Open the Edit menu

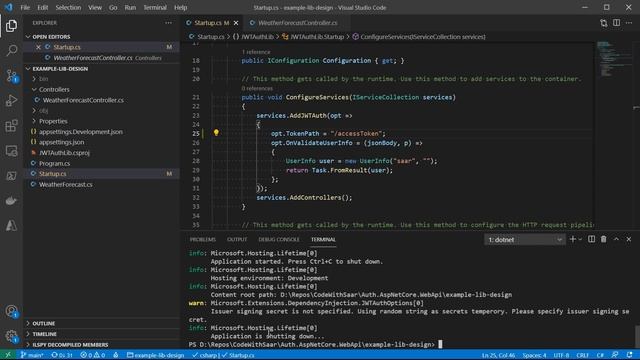point(42,7)
